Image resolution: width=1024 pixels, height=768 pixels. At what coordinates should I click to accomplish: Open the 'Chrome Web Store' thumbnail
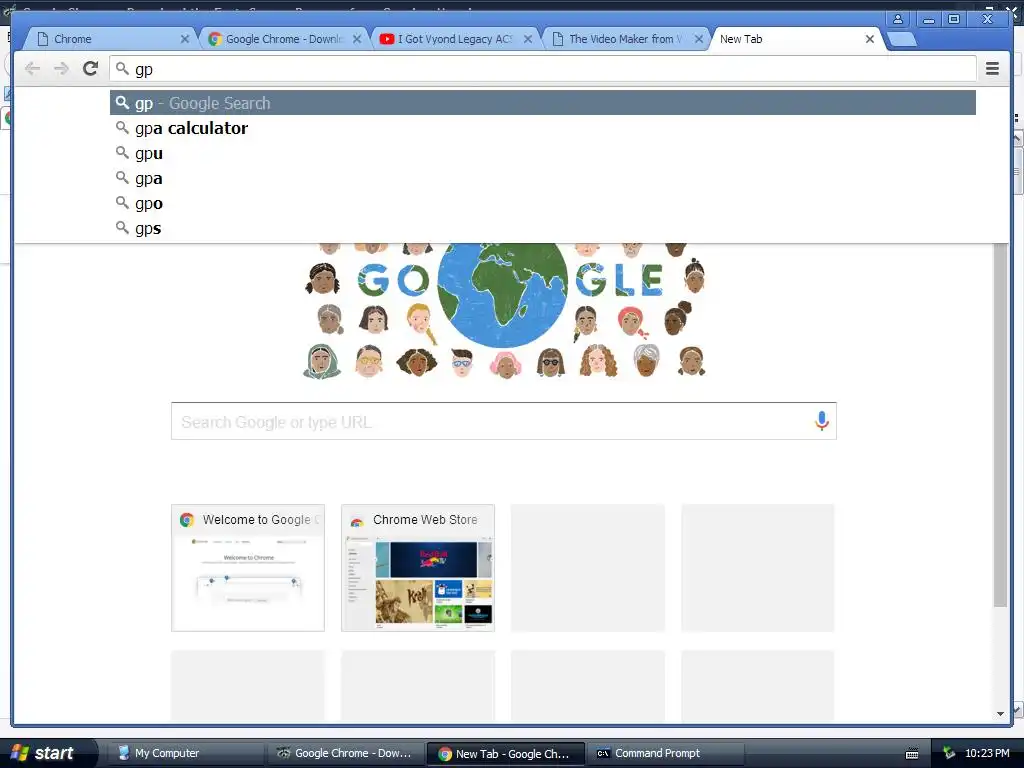tap(418, 568)
